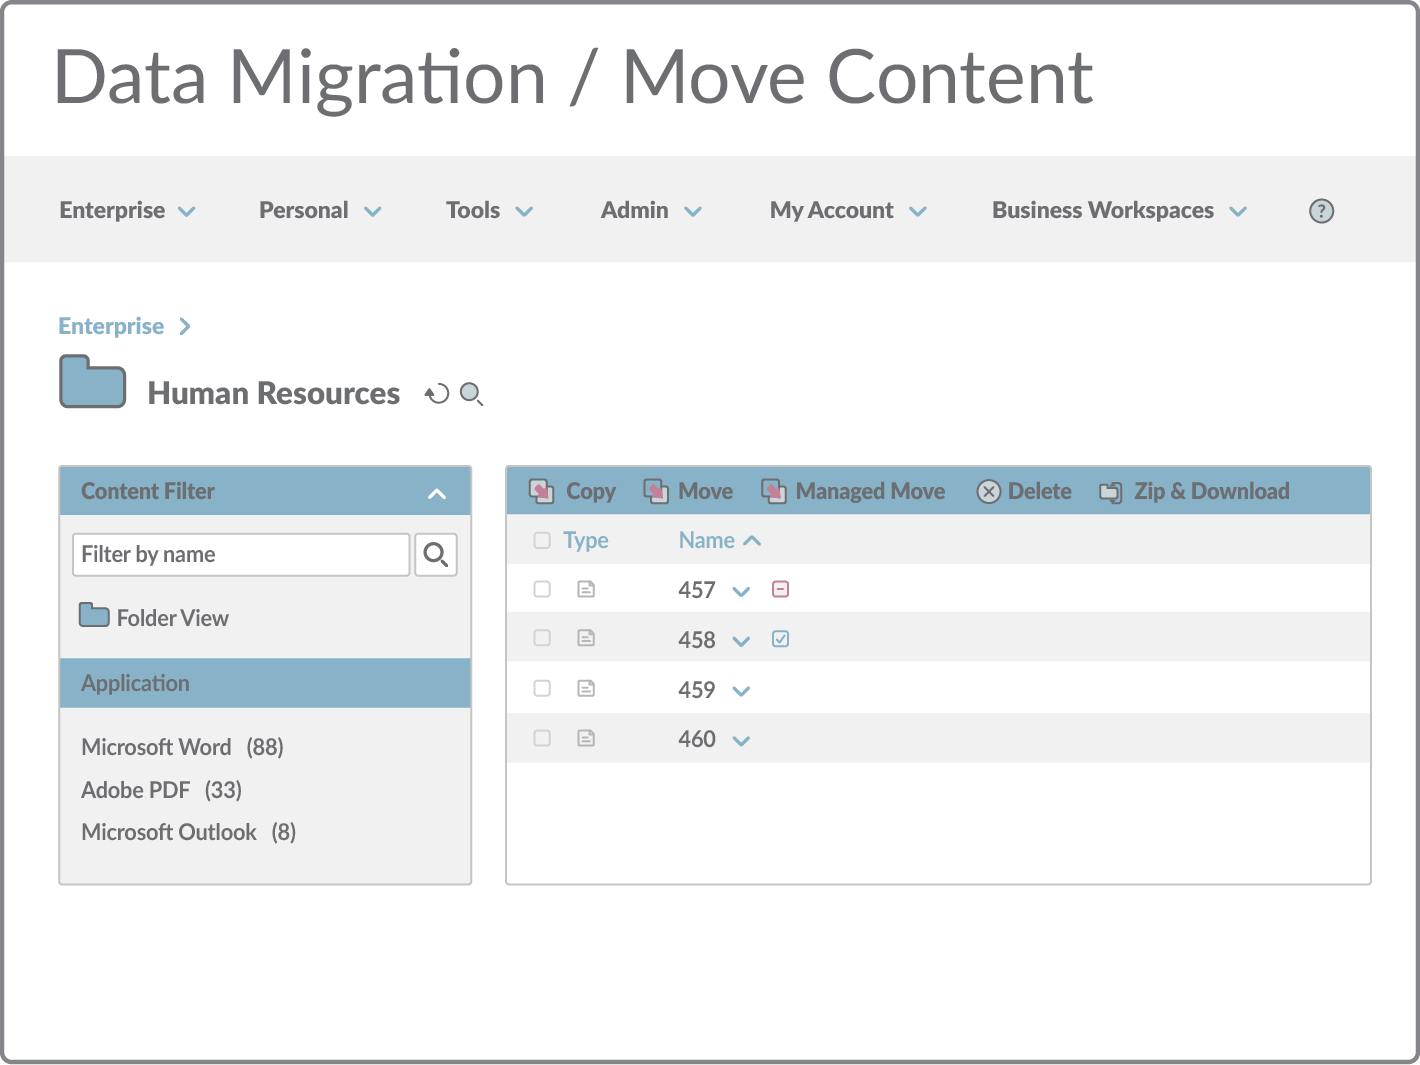Expand the dropdown arrow beside 460
This screenshot has width=1420, height=1065.
click(x=741, y=741)
